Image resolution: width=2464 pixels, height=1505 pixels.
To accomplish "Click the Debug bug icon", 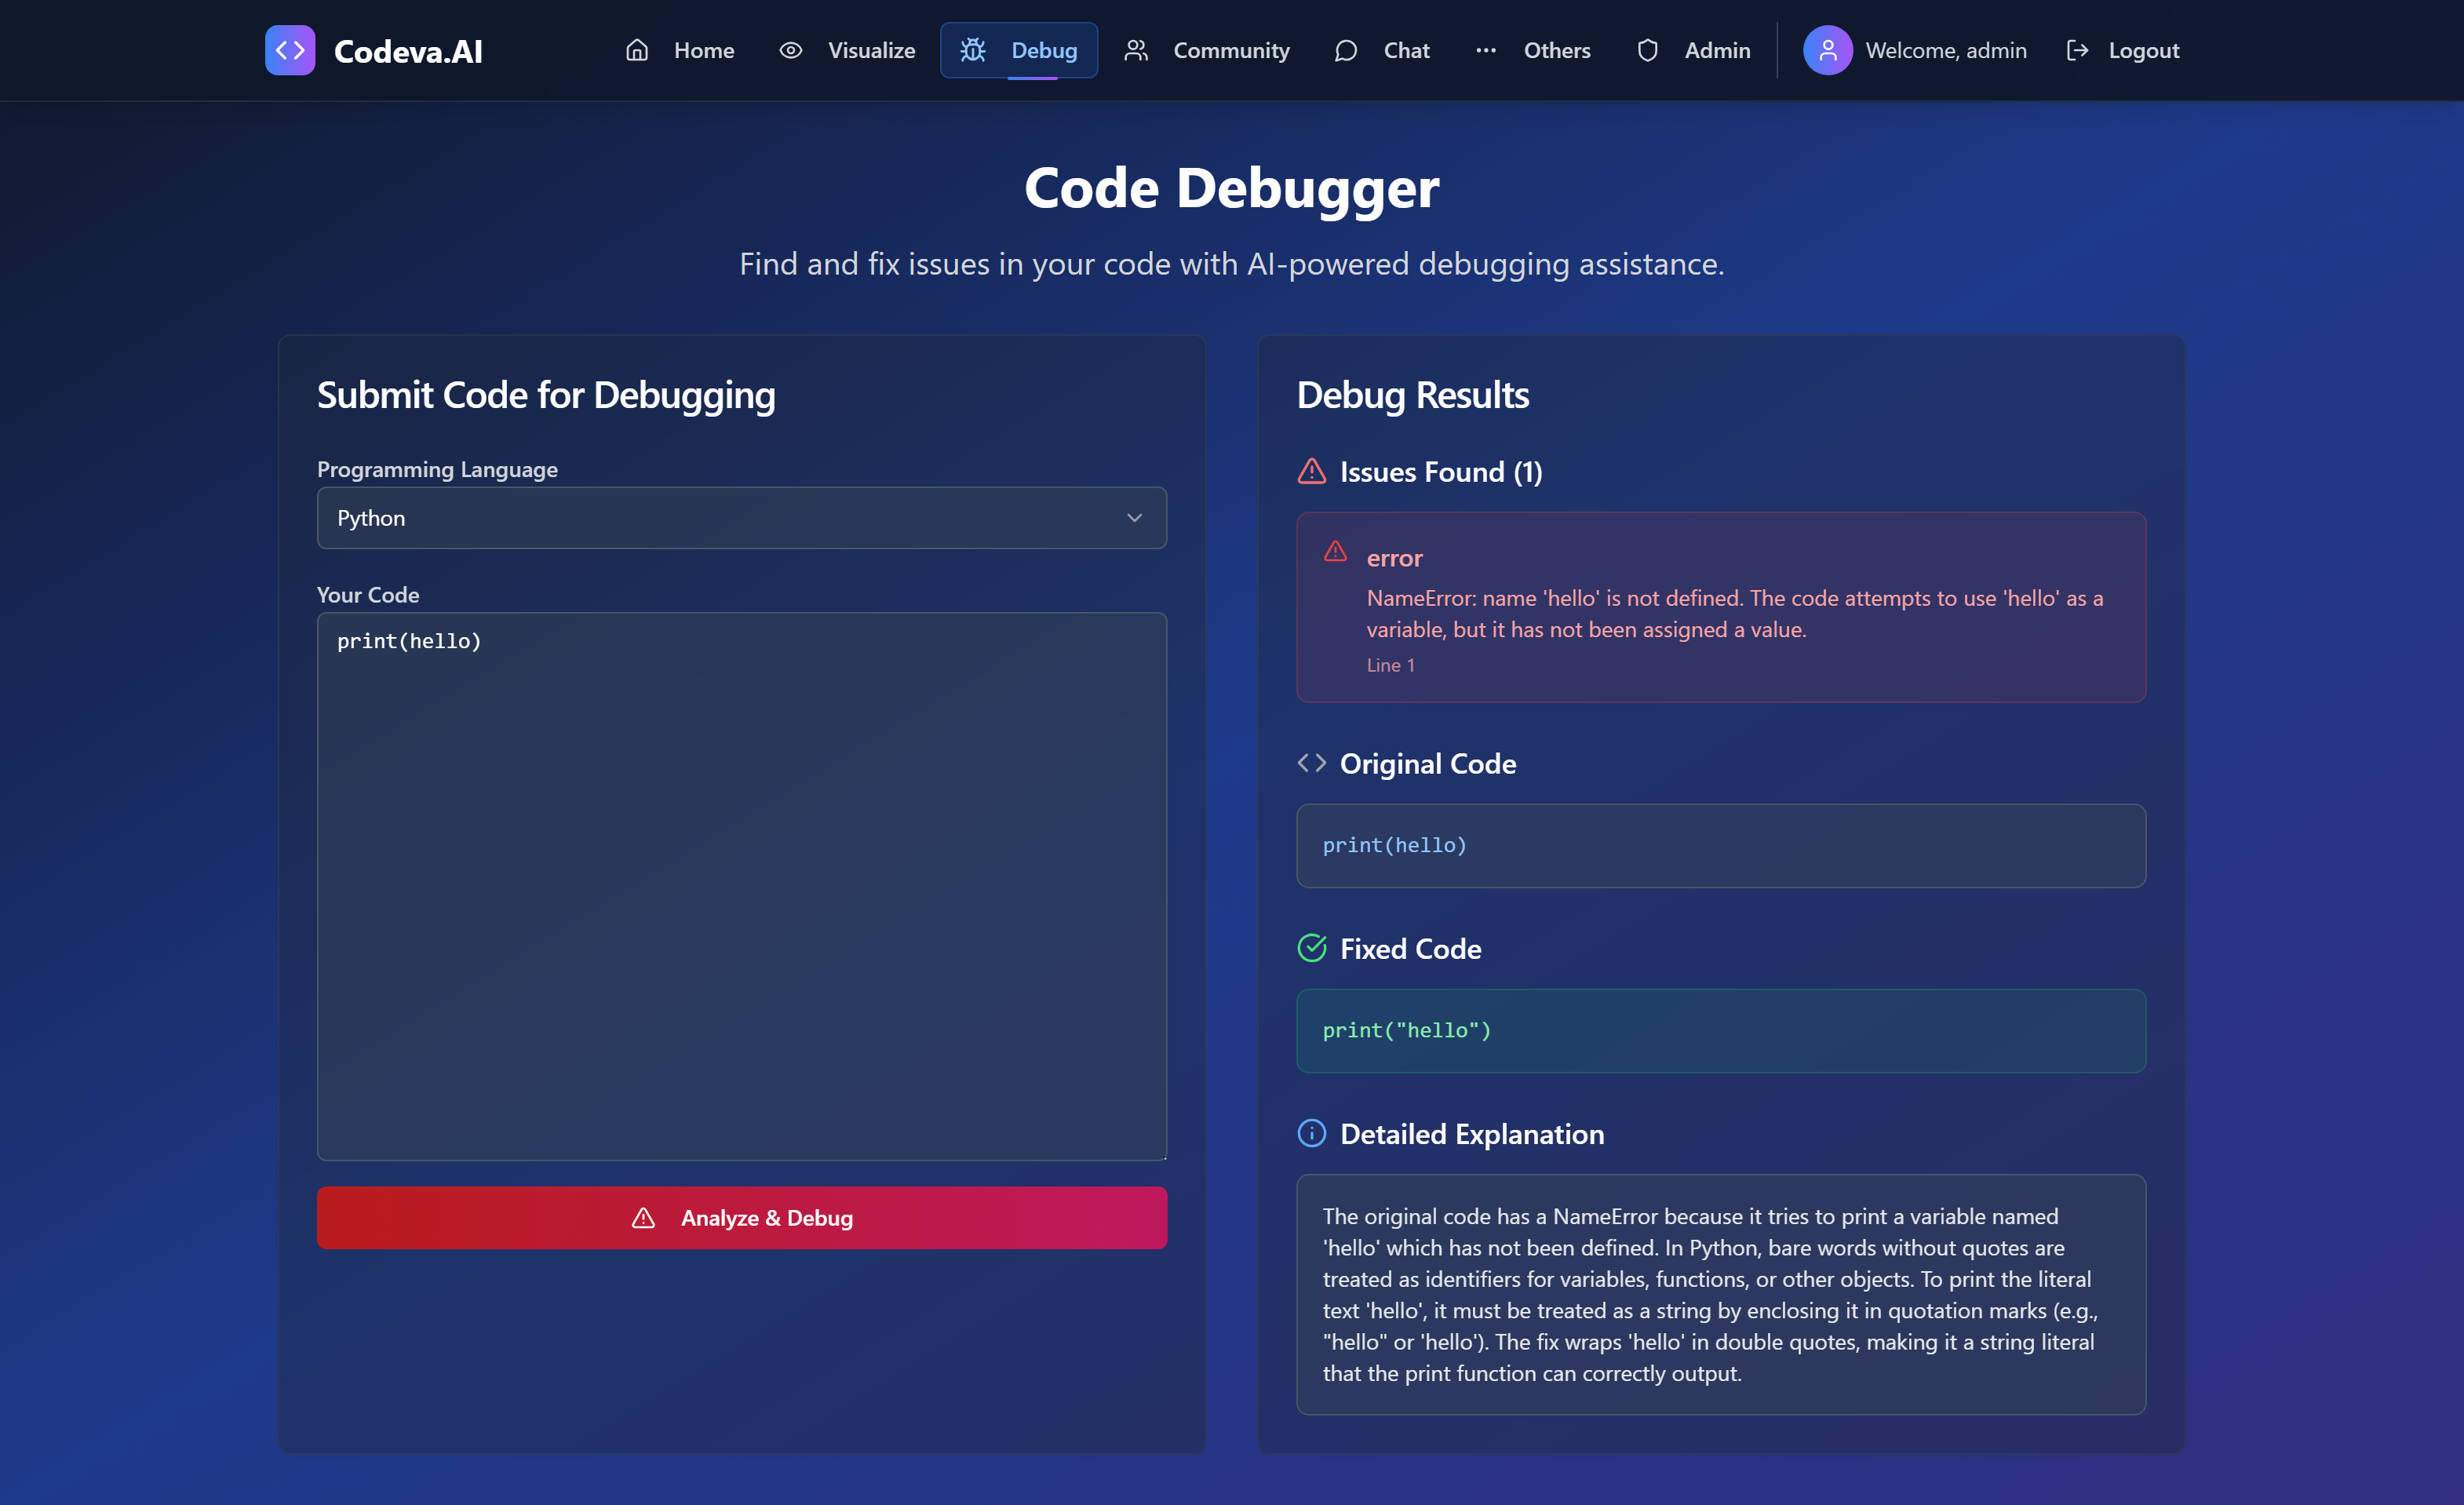I will [972, 50].
